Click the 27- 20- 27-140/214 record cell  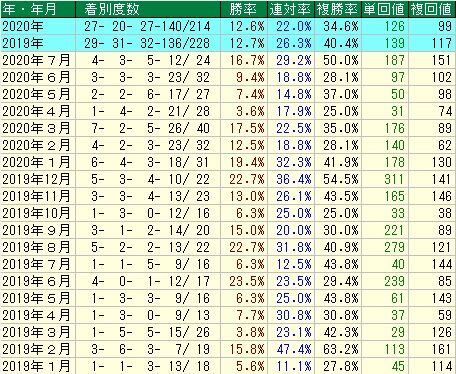pos(147,26)
